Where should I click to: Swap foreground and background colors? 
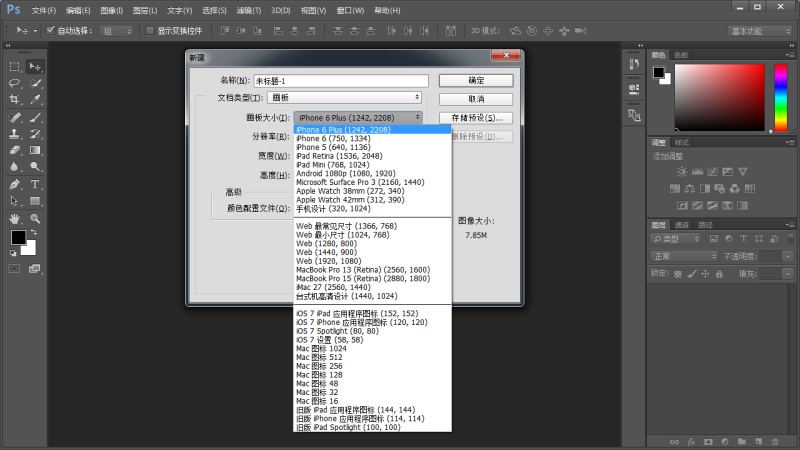34,233
